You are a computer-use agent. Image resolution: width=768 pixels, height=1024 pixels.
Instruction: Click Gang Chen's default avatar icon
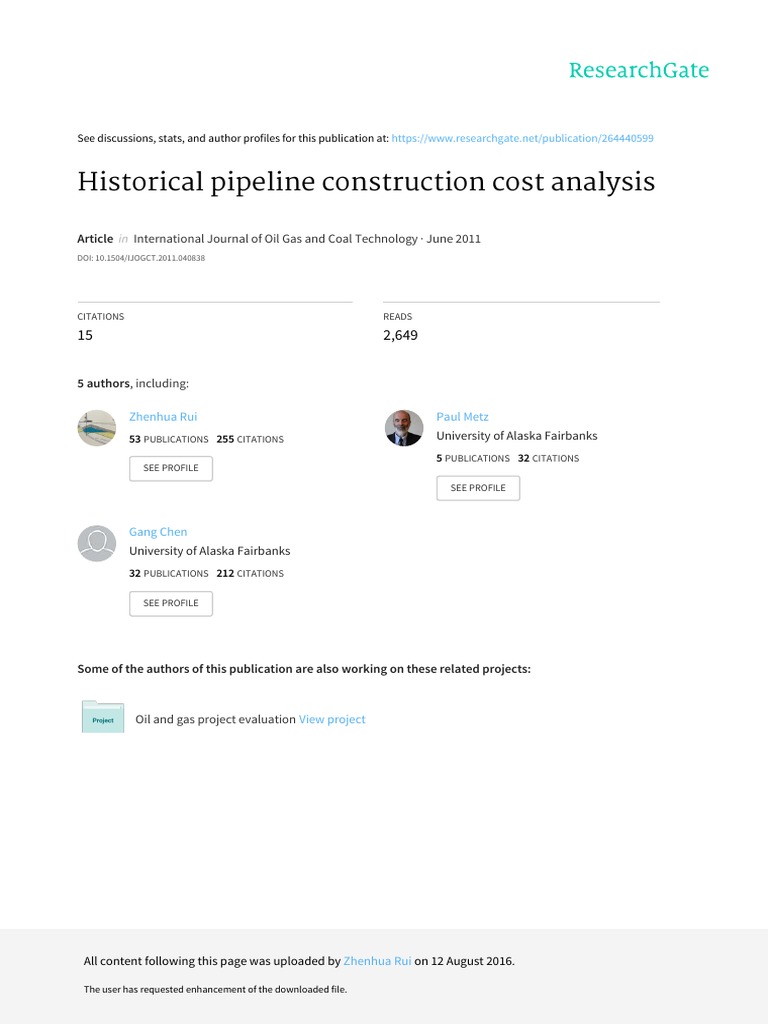click(97, 543)
